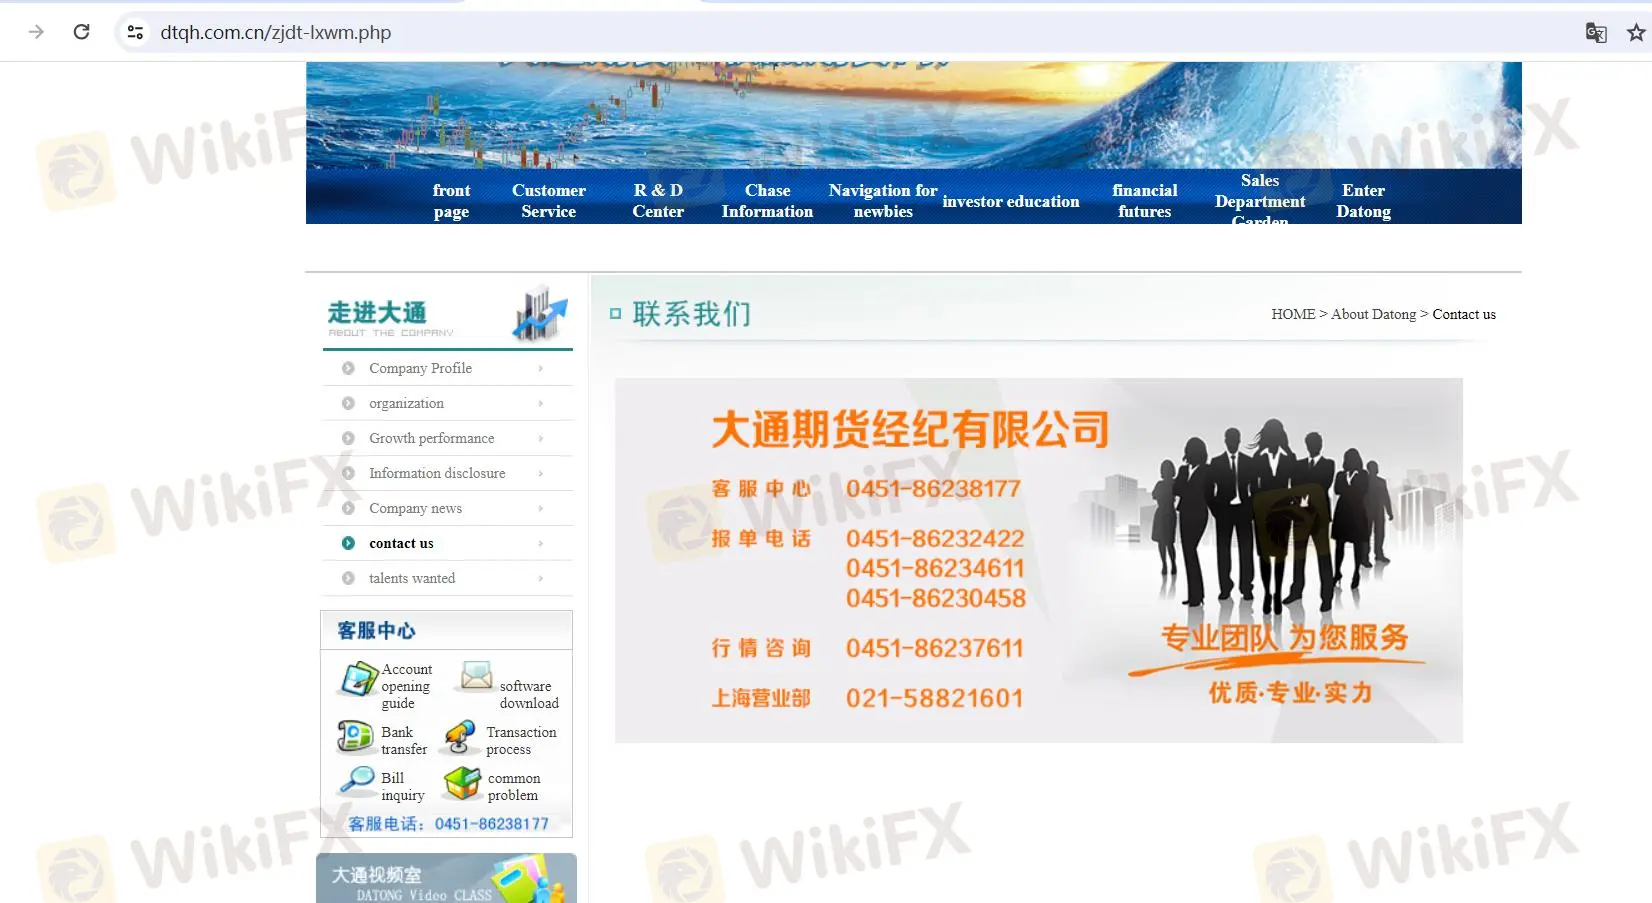Click the browser reload page icon
The image size is (1652, 903).
click(82, 32)
